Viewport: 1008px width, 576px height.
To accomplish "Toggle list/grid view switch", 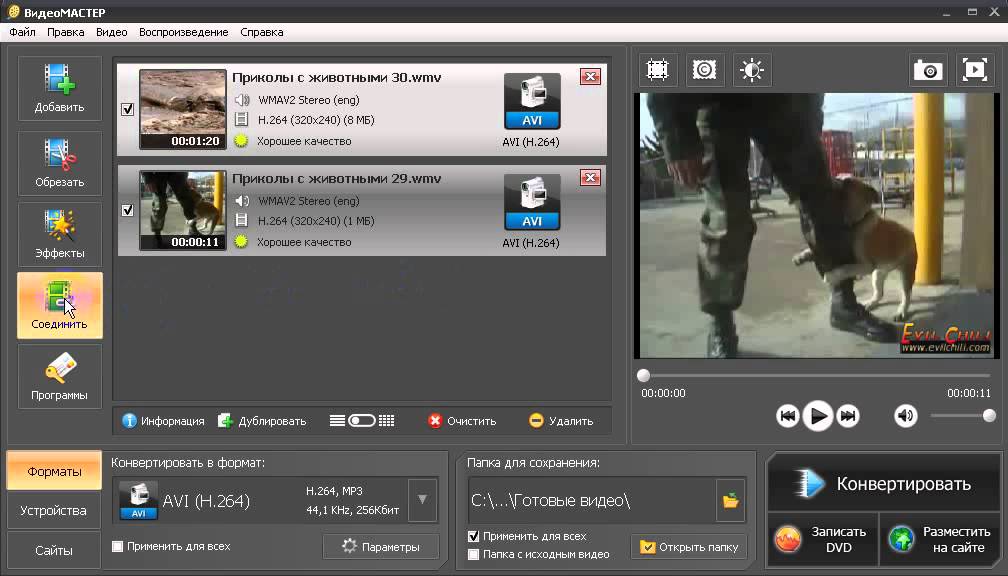I will pos(361,421).
